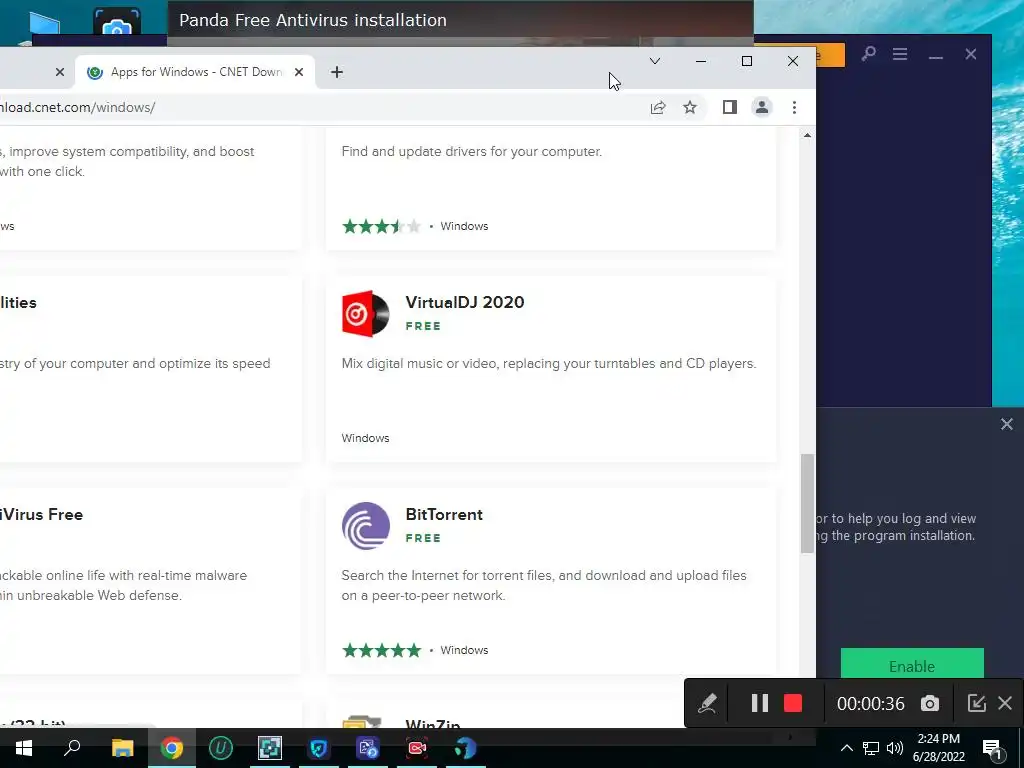Image resolution: width=1024 pixels, height=768 pixels.
Task: Click Windows label on VirtualDJ card
Action: click(x=365, y=438)
